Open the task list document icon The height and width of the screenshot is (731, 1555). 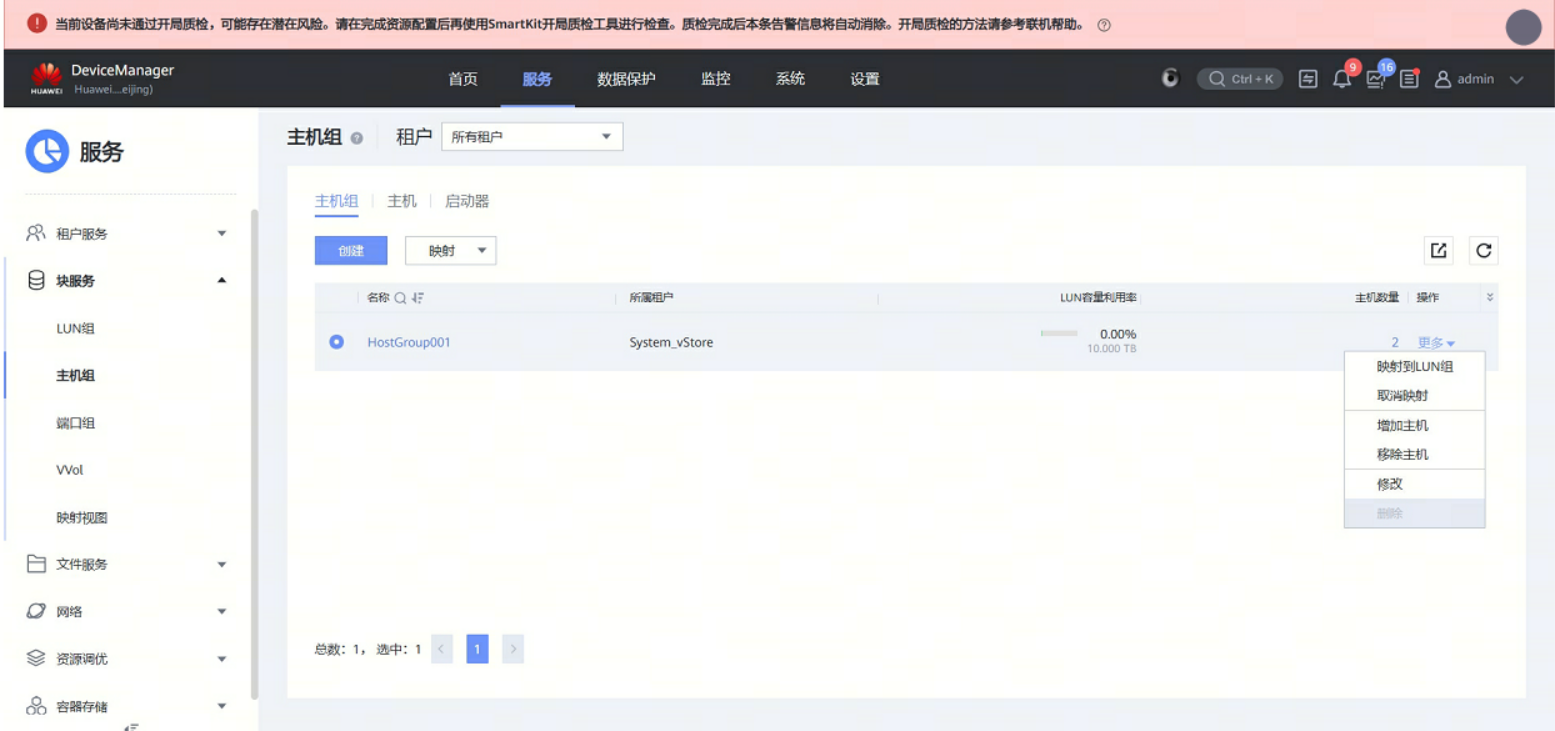coord(1409,79)
